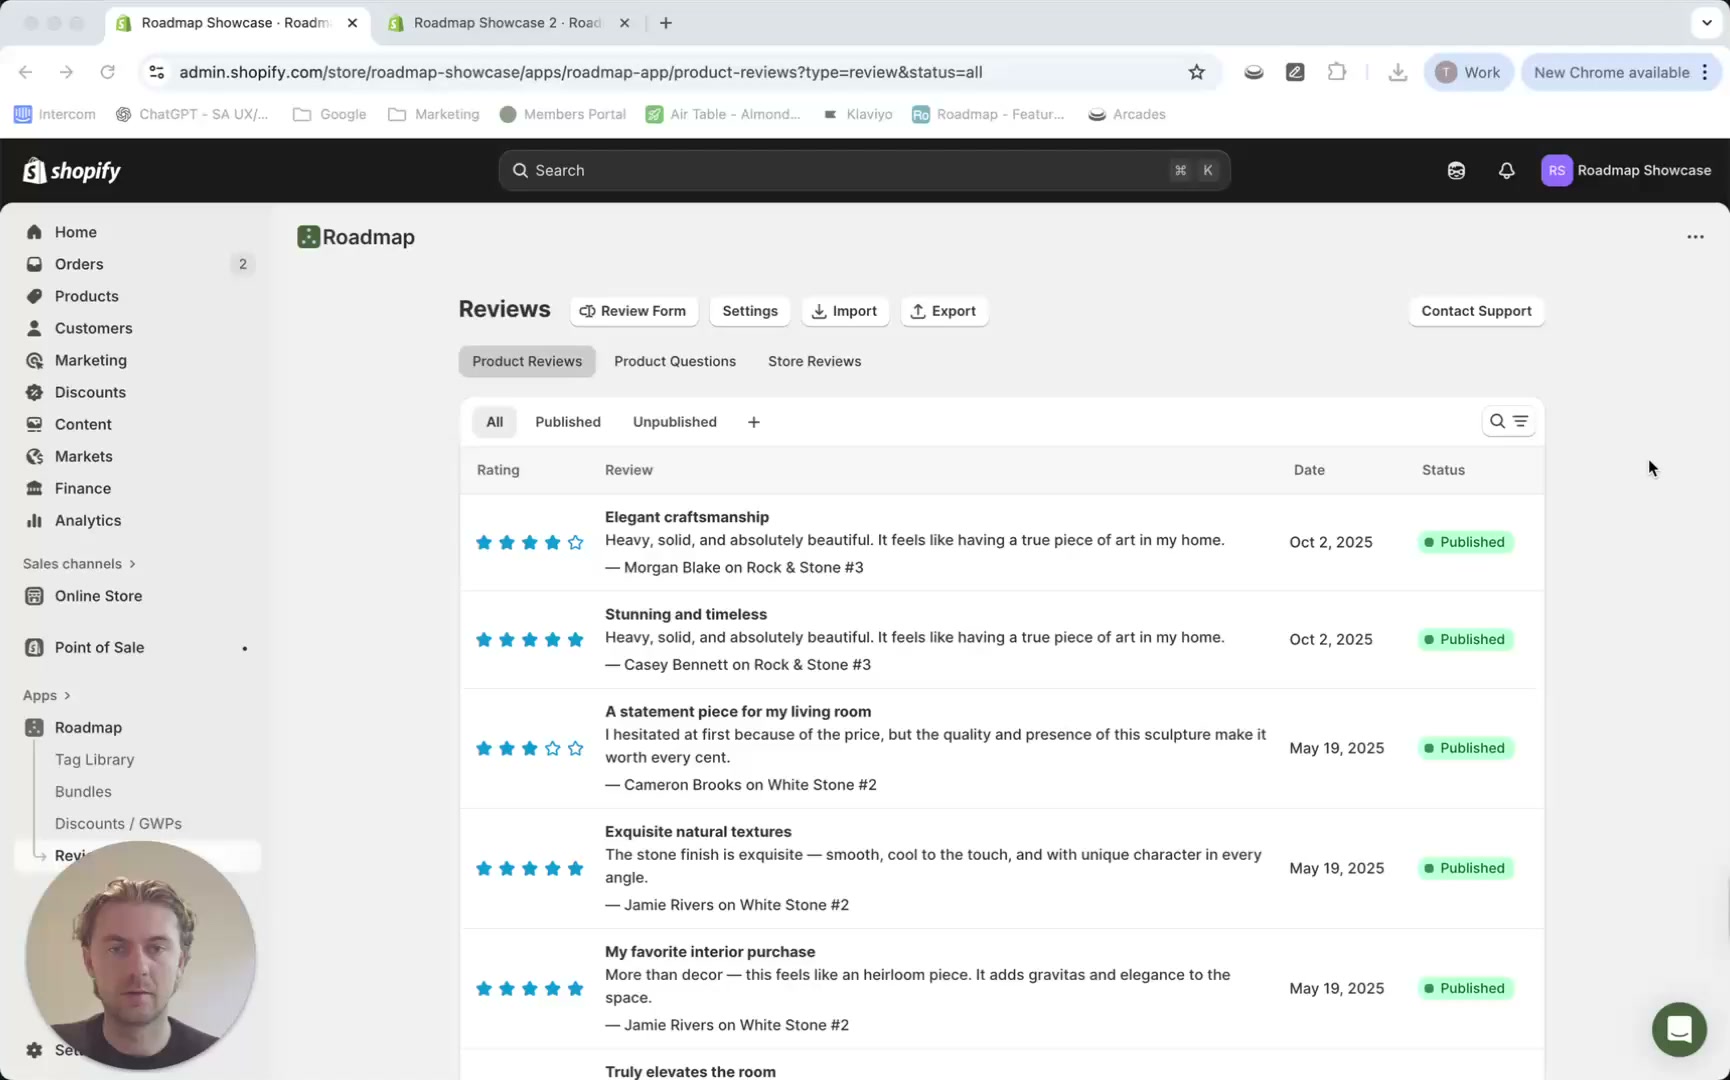
Task: Bookmark this page with the star icon
Action: (x=1196, y=72)
